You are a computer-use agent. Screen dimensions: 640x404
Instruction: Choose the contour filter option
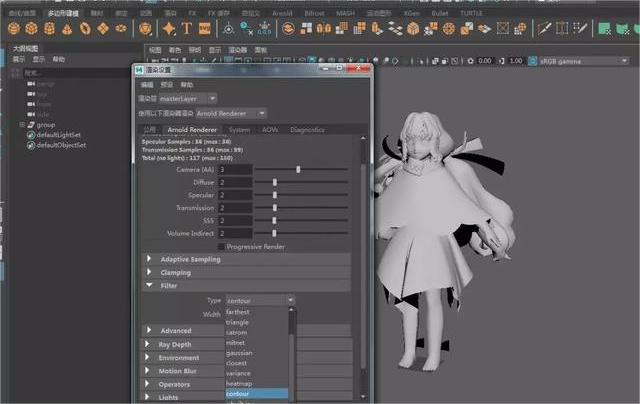257,394
